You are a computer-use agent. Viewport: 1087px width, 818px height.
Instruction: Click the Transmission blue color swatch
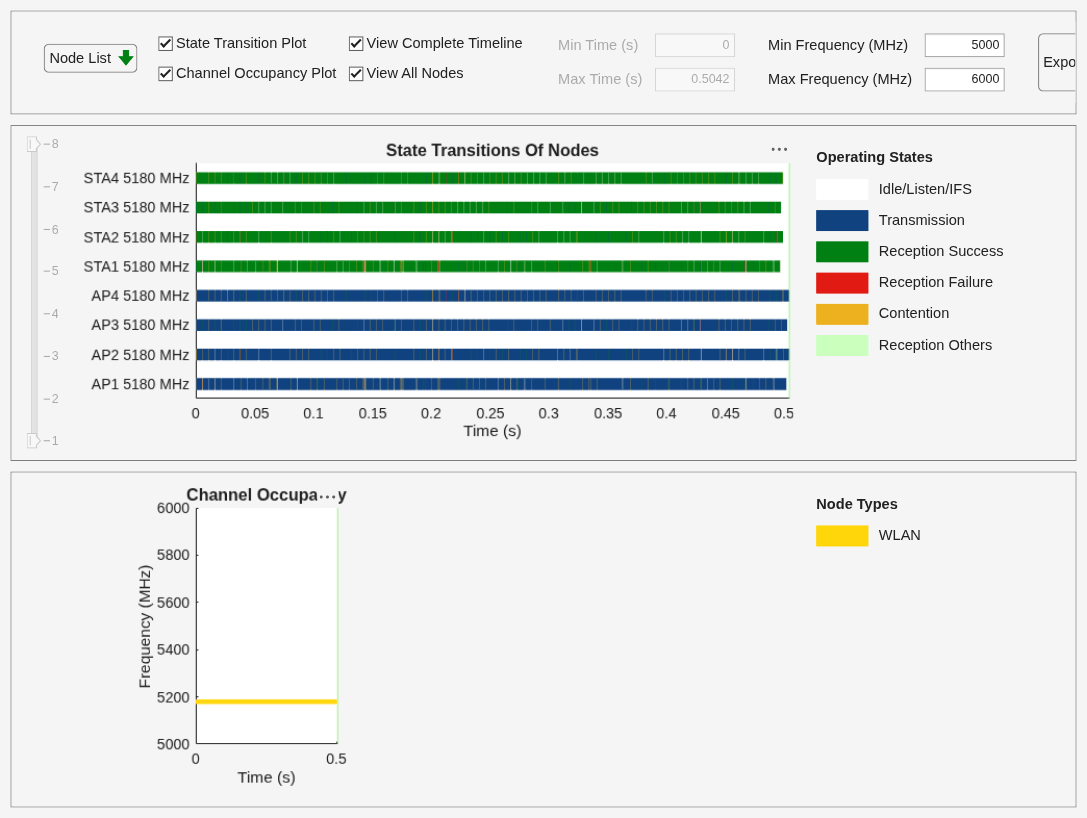point(842,220)
